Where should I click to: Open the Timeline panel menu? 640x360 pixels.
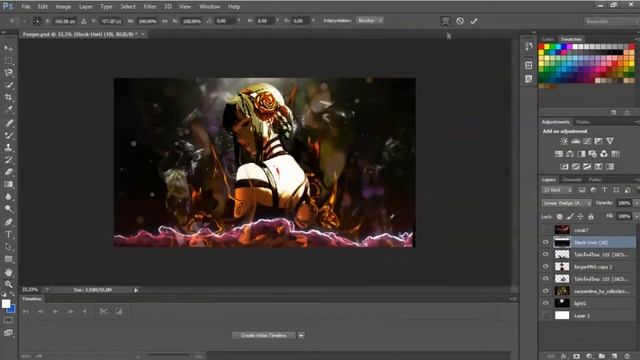click(x=513, y=299)
